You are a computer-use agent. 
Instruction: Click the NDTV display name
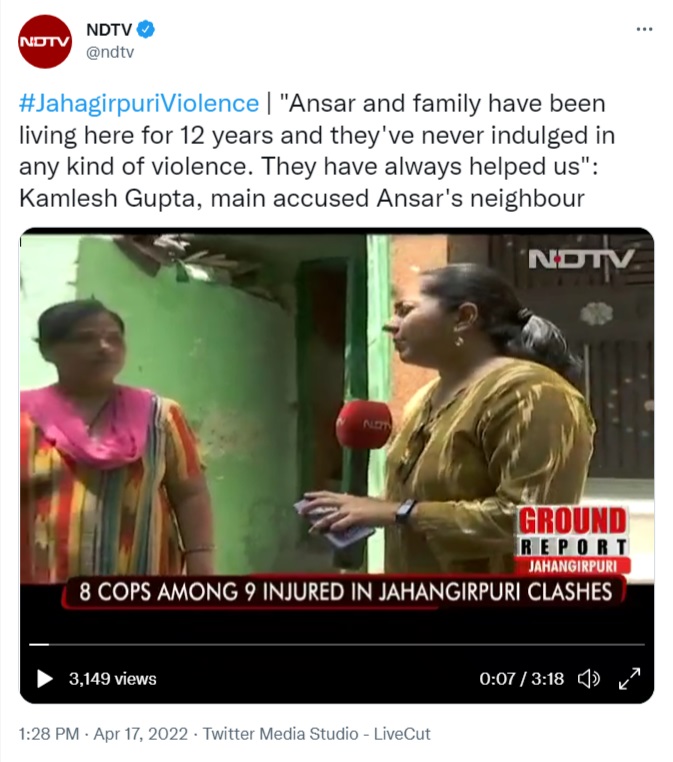tap(109, 30)
